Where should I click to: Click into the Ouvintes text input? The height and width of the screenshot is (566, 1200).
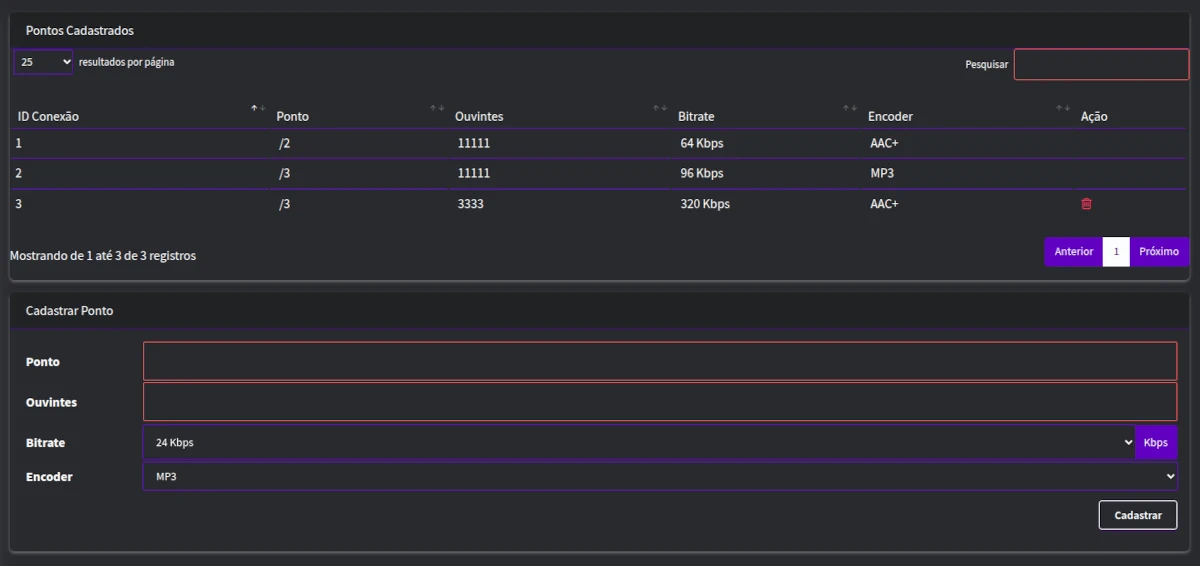660,402
